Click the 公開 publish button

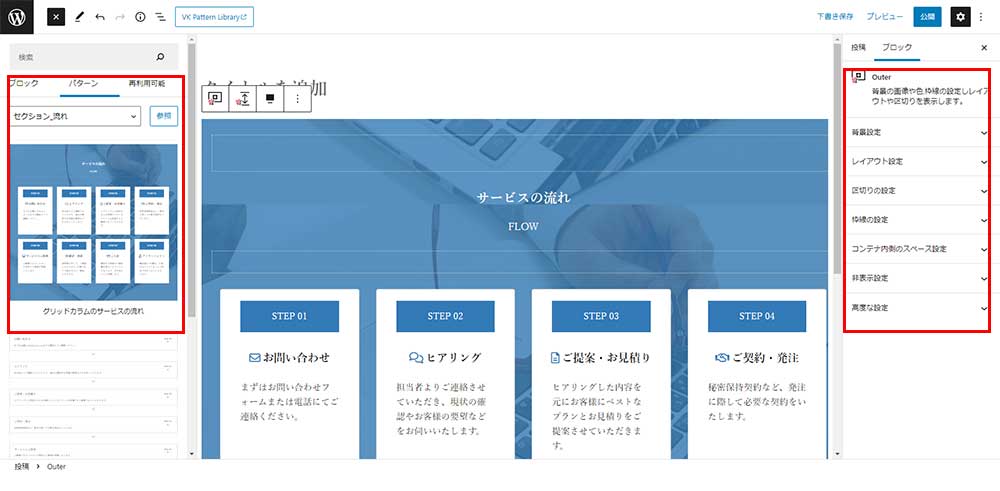pyautogui.click(x=927, y=17)
